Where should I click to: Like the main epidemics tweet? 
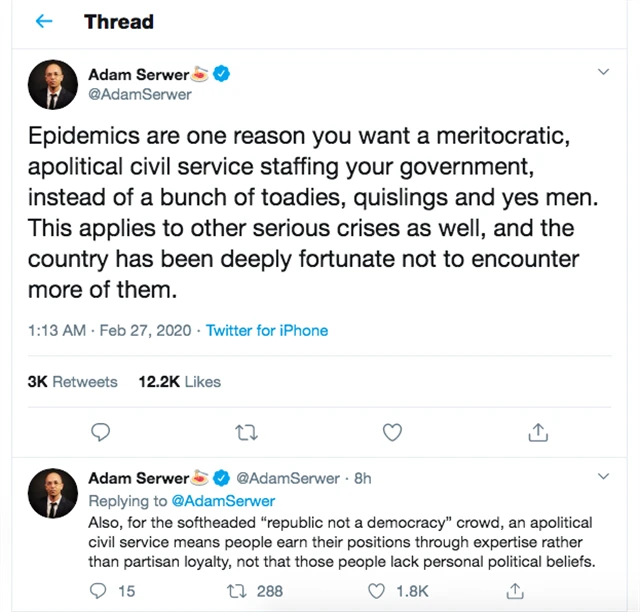coord(393,432)
